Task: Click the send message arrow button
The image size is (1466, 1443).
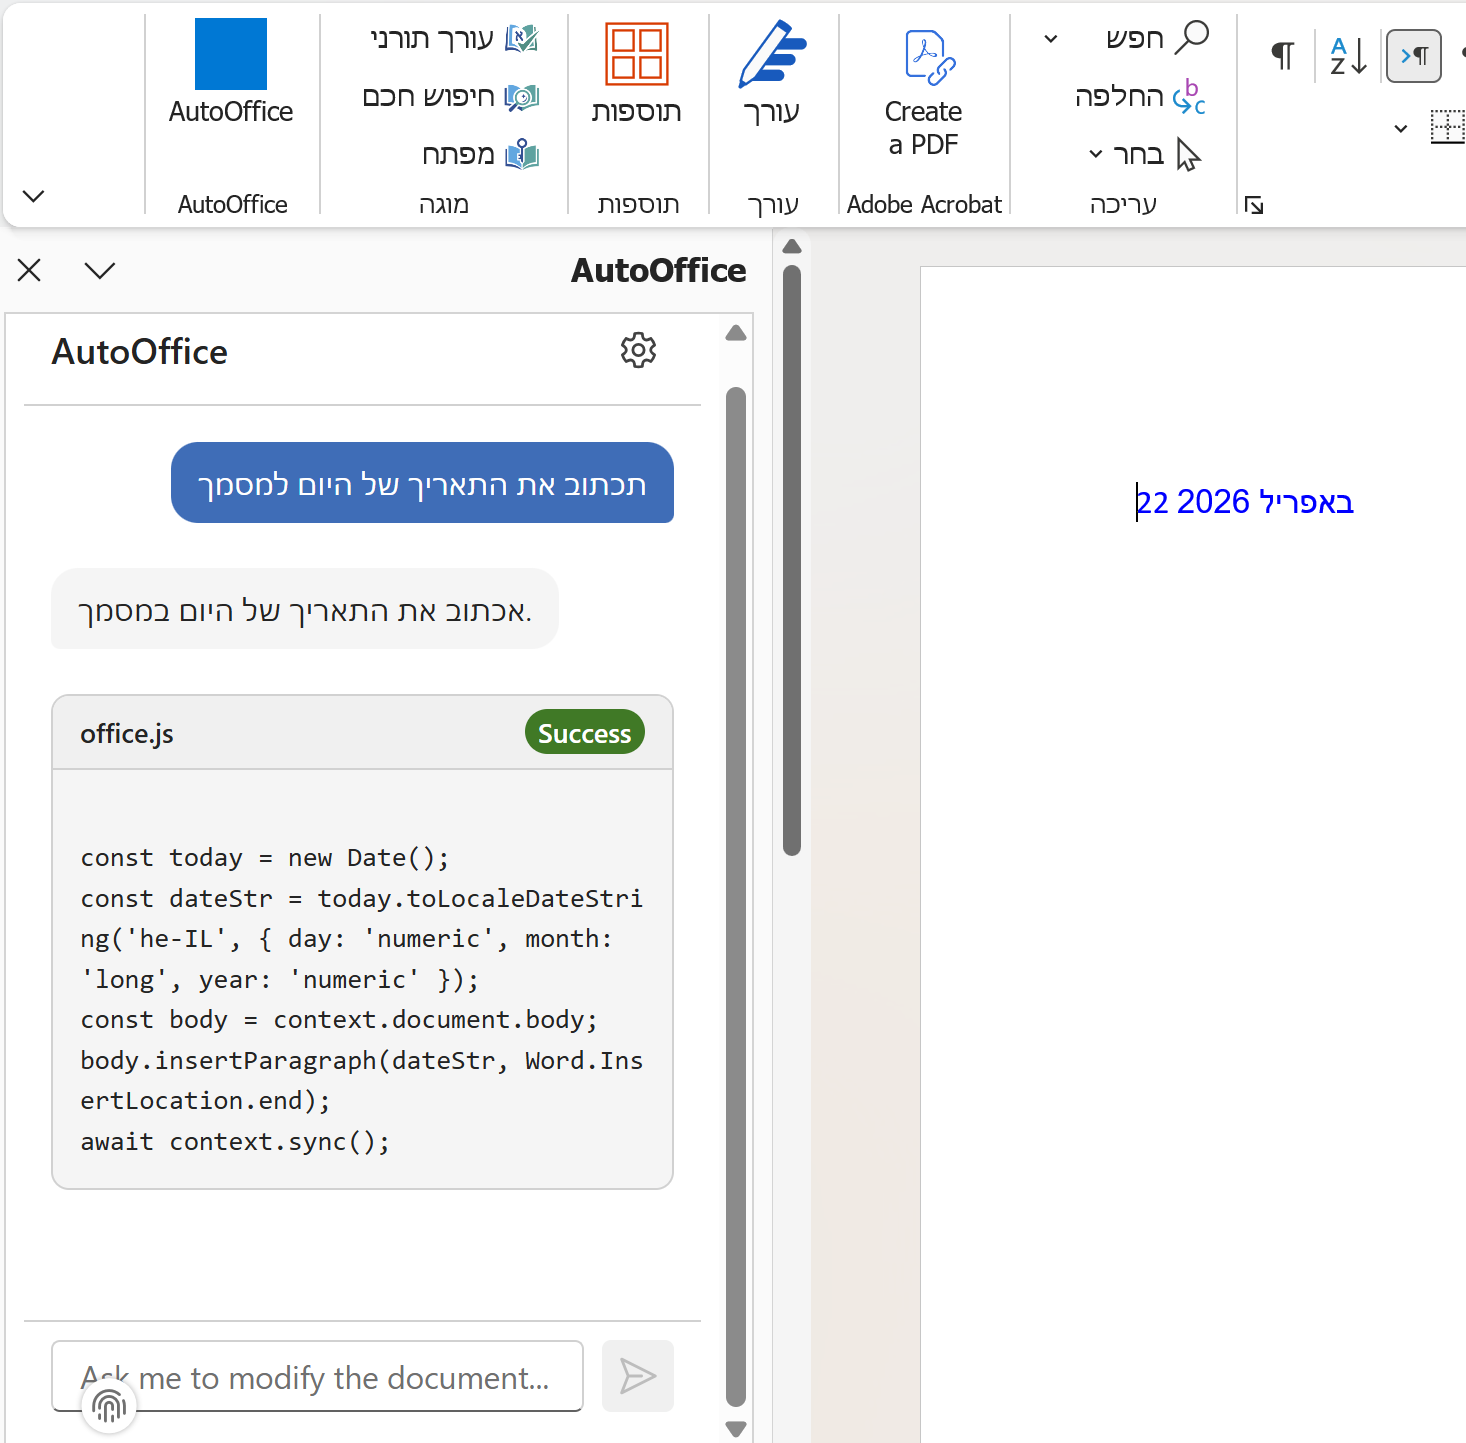Action: 637,1376
